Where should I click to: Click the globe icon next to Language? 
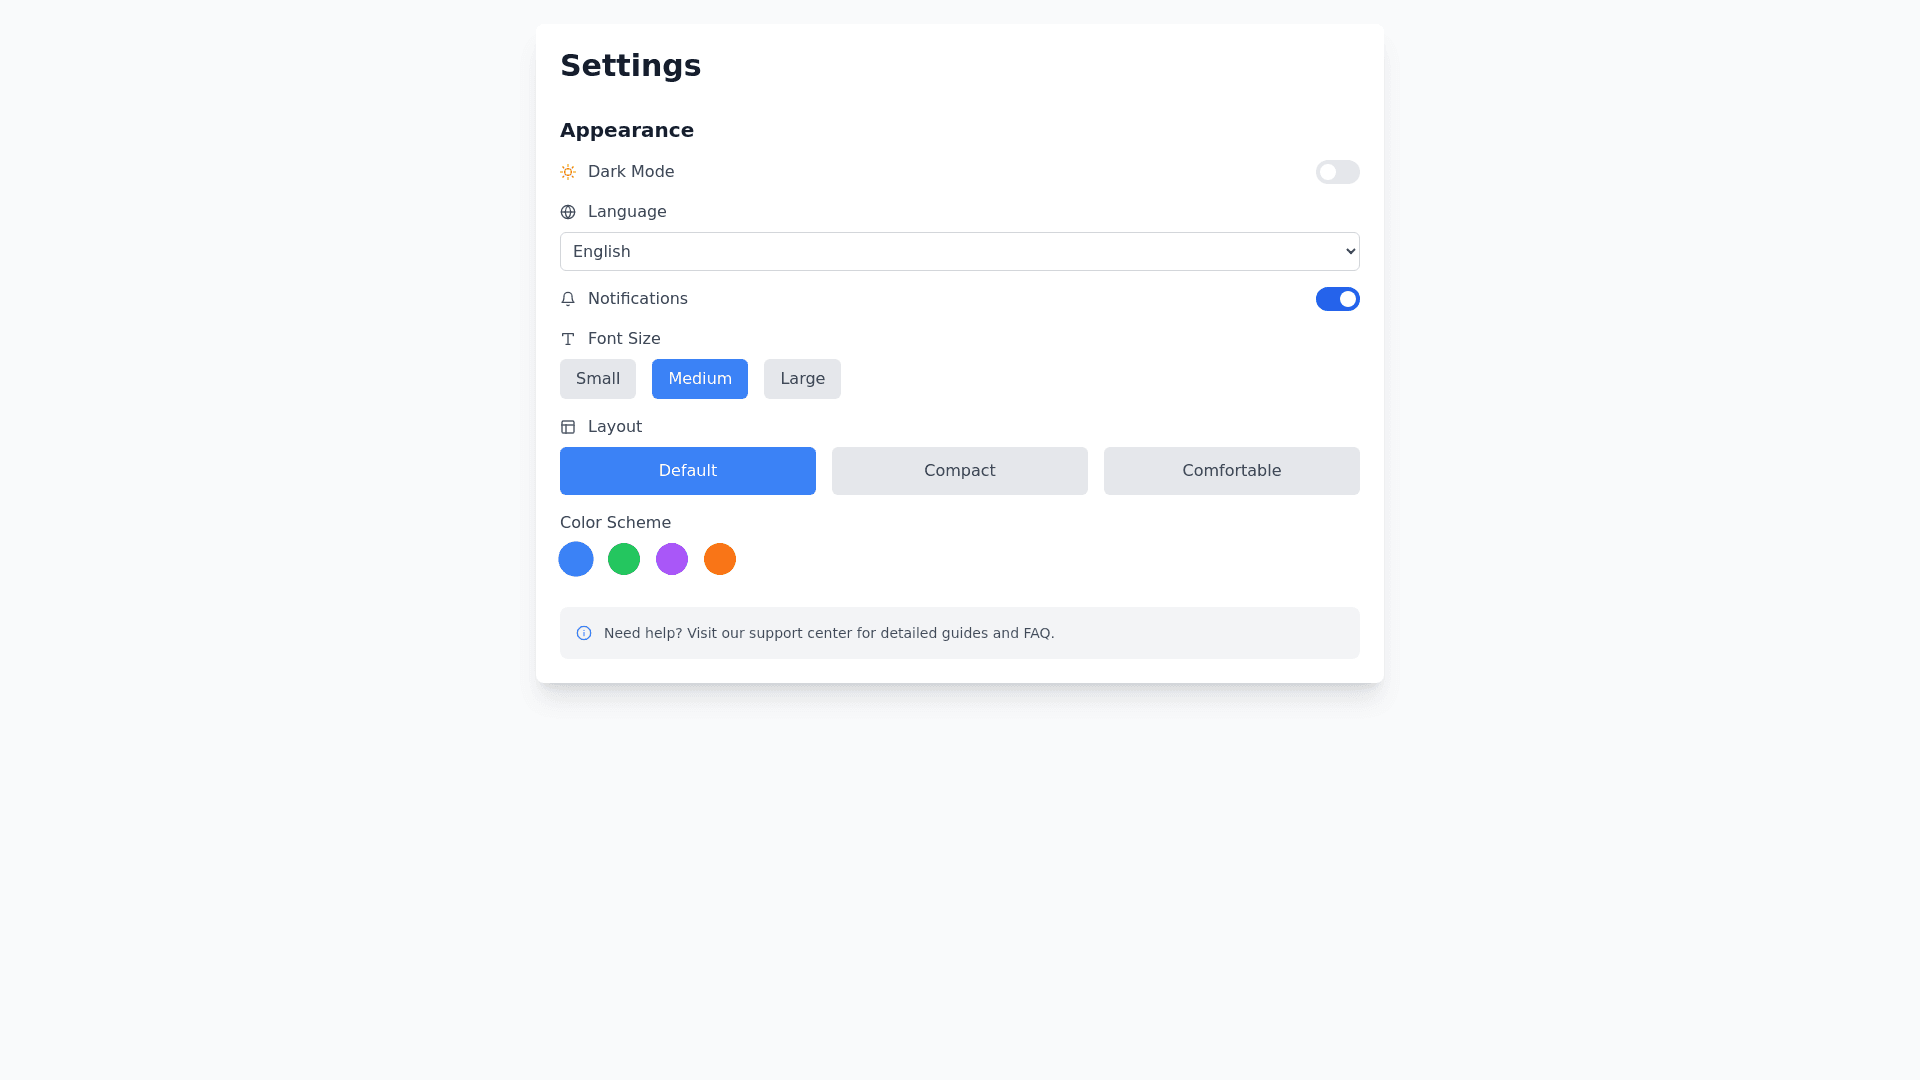click(568, 212)
